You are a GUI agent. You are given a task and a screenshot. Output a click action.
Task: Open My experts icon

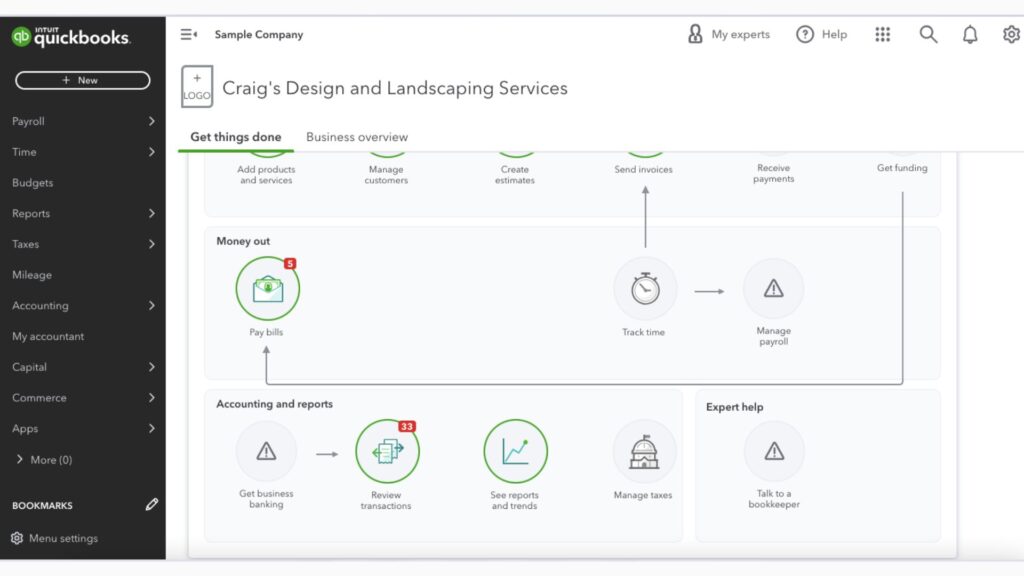(x=695, y=34)
